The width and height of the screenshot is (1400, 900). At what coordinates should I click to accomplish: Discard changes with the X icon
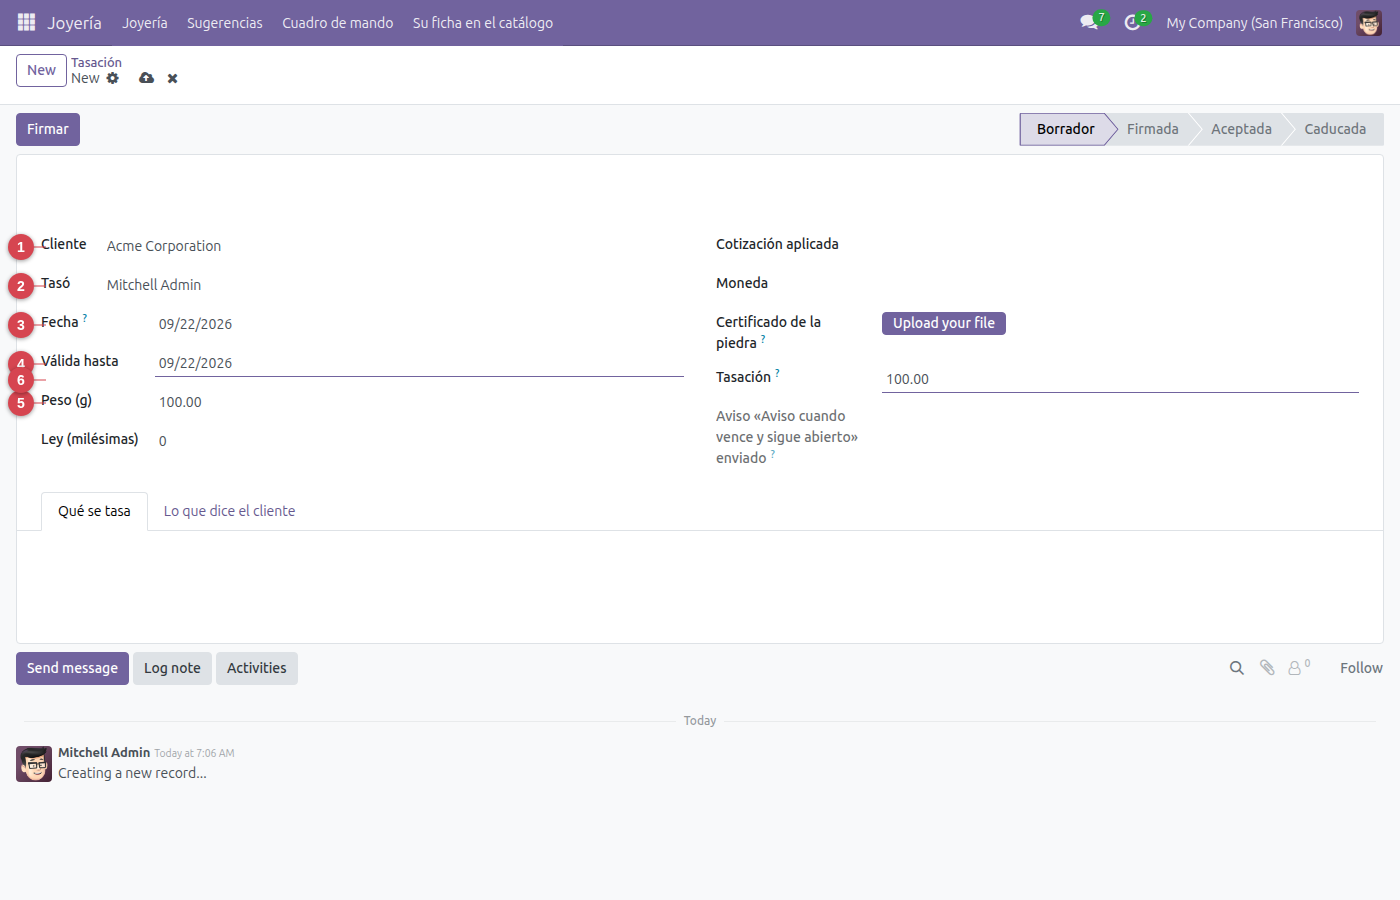click(173, 78)
